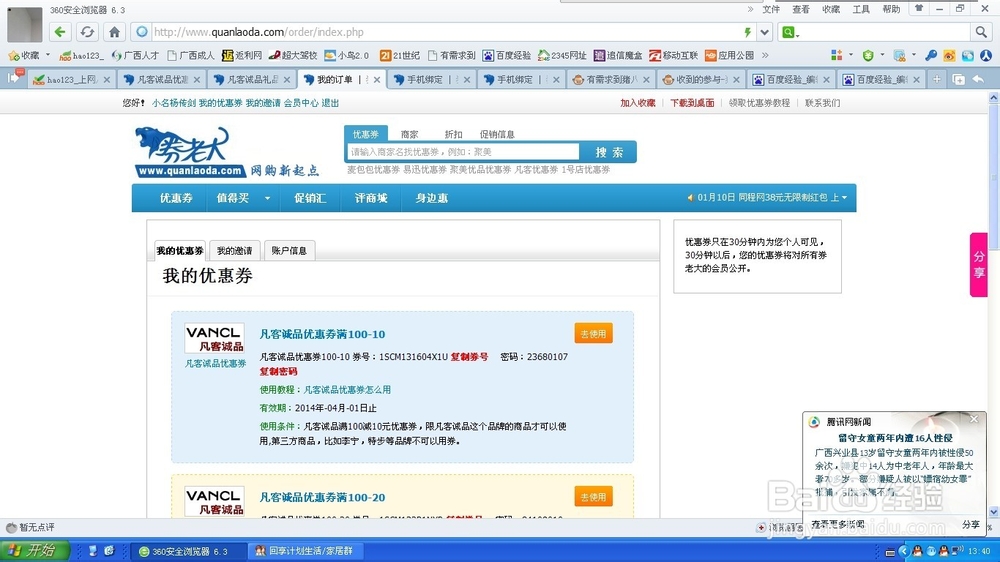Image resolution: width=1000 pixels, height=562 pixels.
Task: Open the 移动互联 bookmark
Action: point(673,55)
